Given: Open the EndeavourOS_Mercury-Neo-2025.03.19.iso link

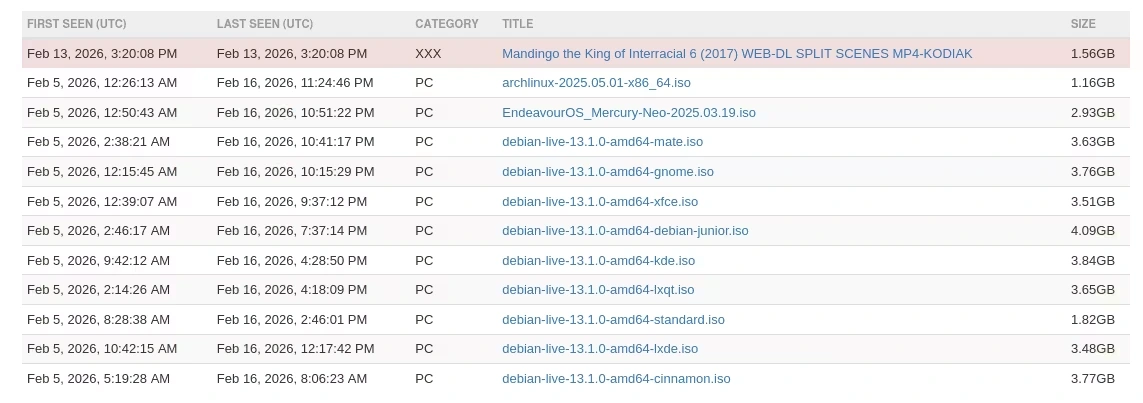Looking at the screenshot, I should tap(628, 113).
